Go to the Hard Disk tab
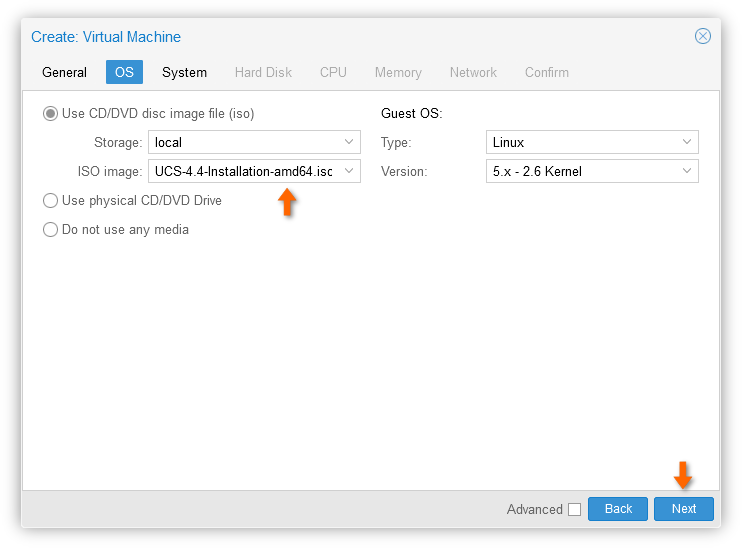This screenshot has width=742, height=548. pyautogui.click(x=263, y=72)
